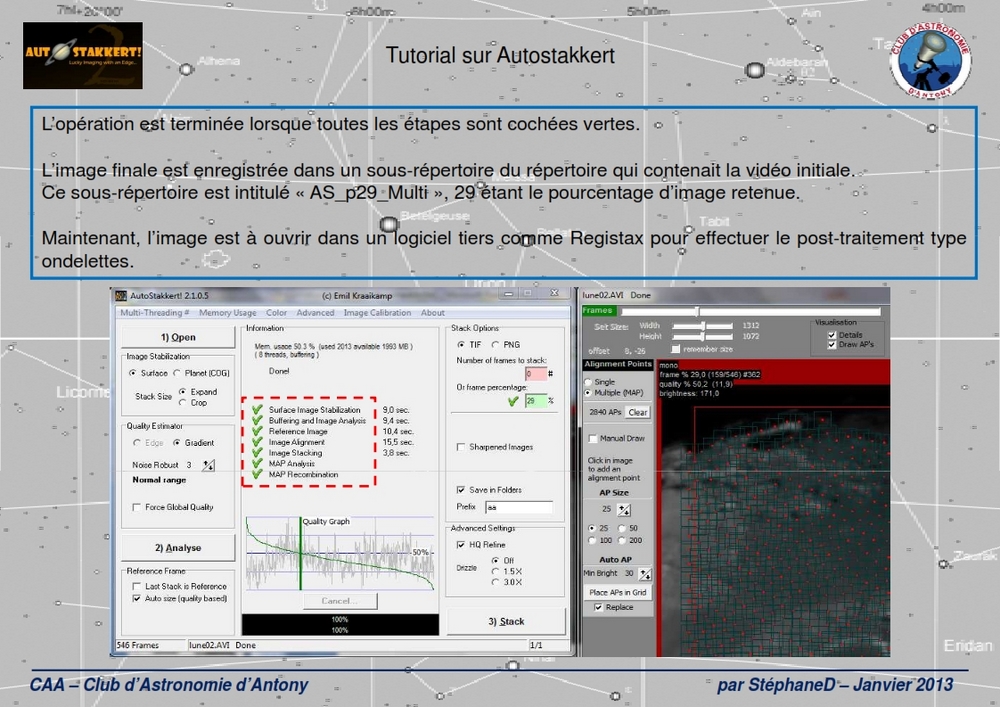Click the quality graph plot
The image size is (1000, 707).
[x=340, y=553]
